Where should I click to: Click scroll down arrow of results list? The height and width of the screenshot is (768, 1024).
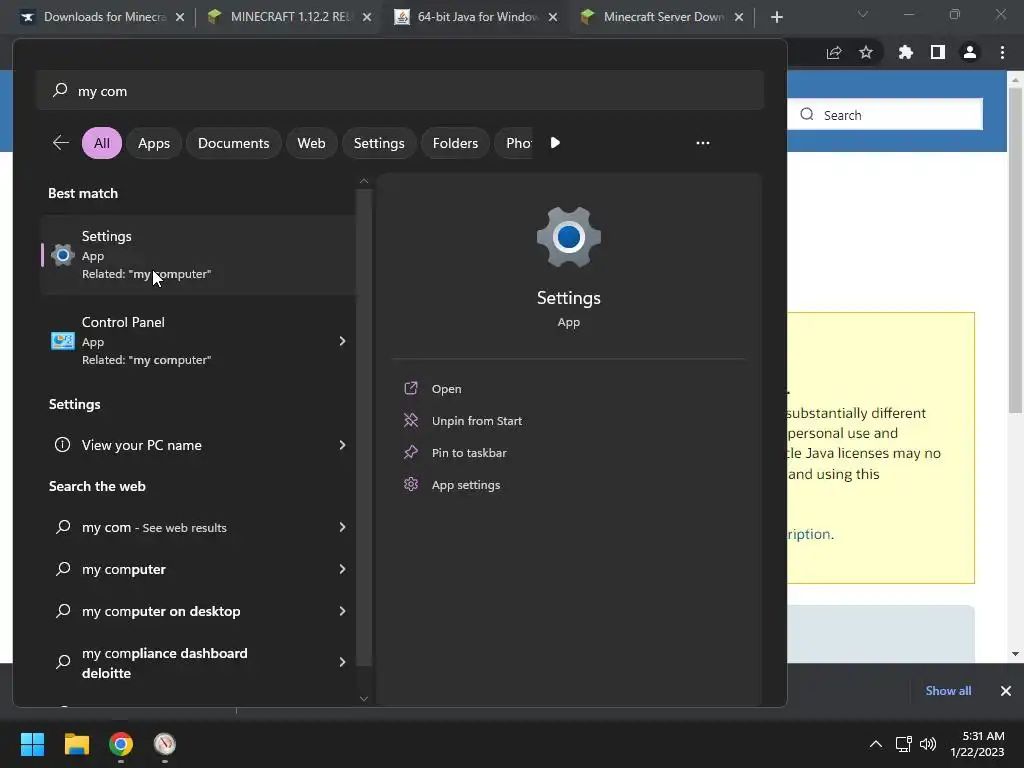364,698
